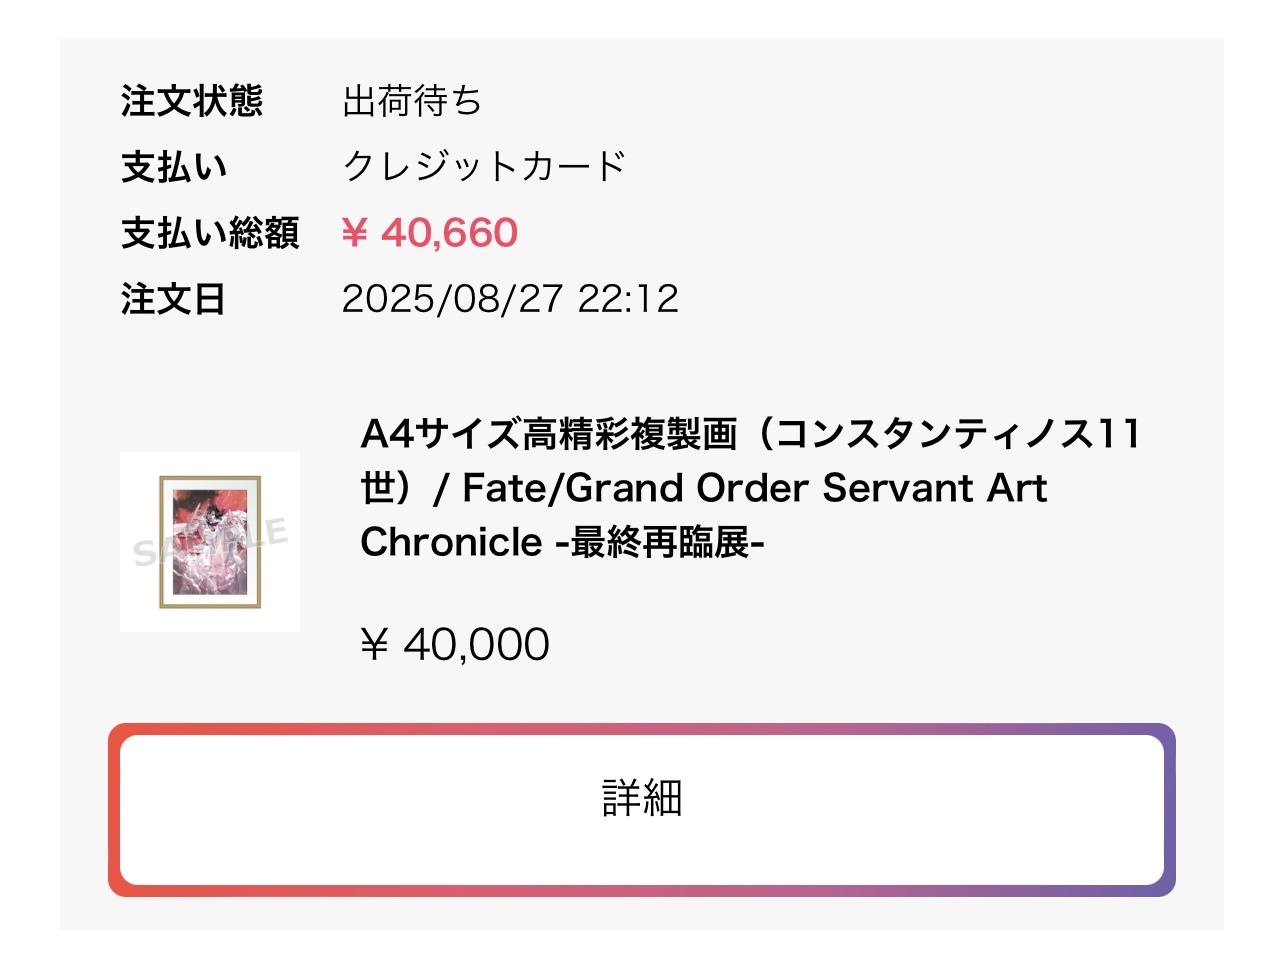Click the 注文日 order date label
The image size is (1284, 963).
tap(173, 299)
